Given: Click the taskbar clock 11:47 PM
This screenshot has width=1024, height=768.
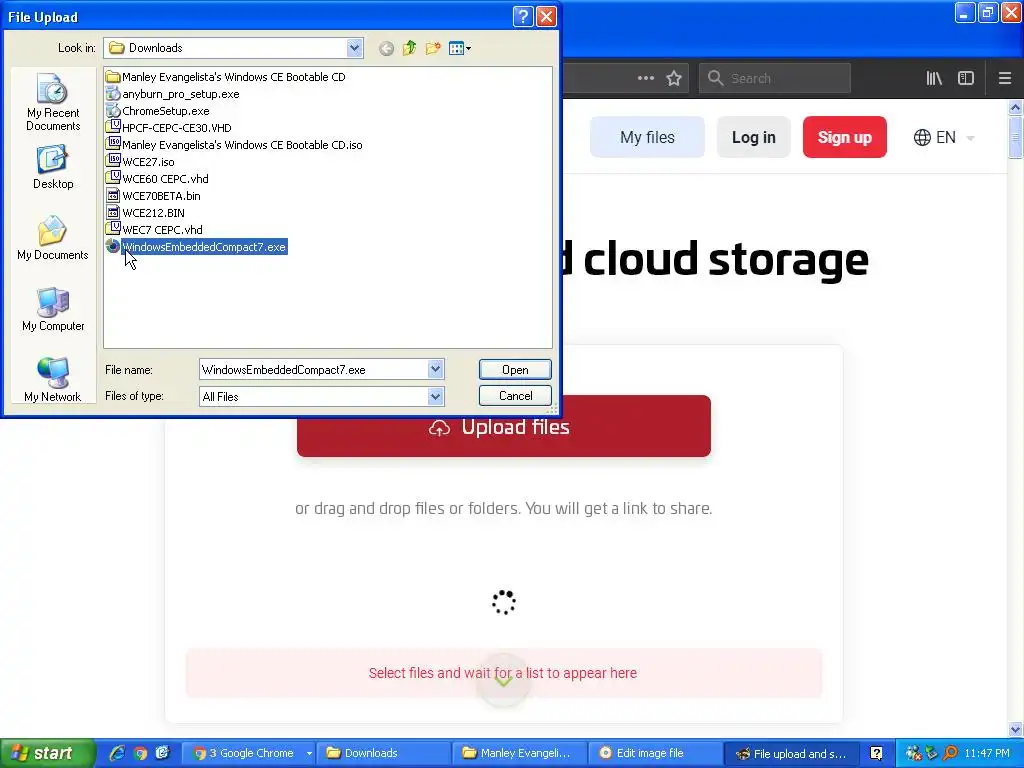Looking at the screenshot, I should pos(987,753).
